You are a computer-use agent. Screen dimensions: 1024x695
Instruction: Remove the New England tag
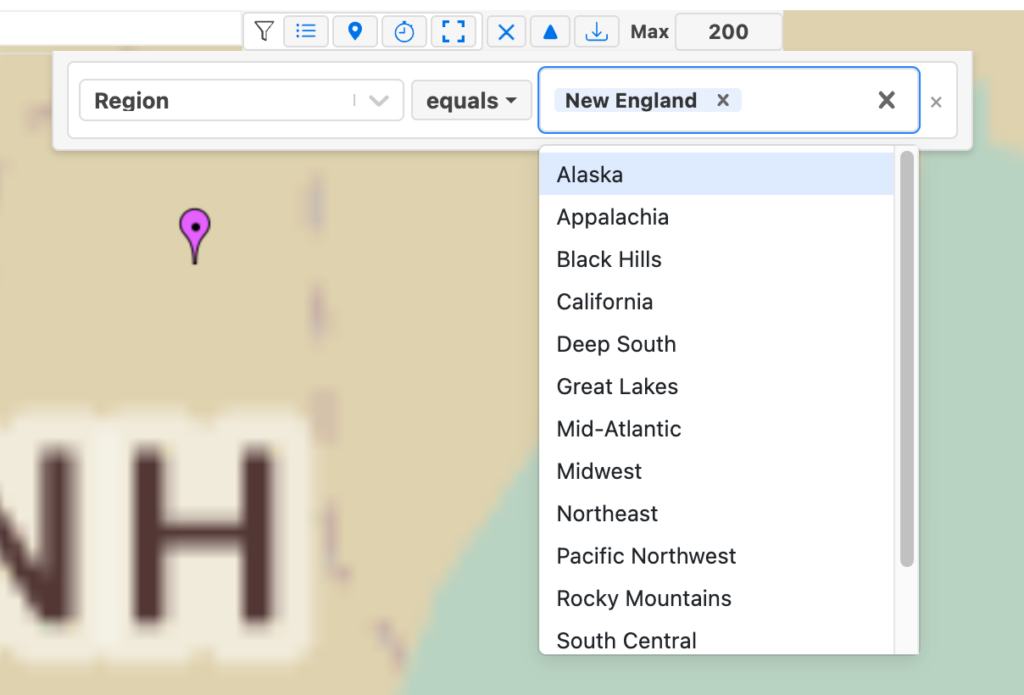point(723,100)
